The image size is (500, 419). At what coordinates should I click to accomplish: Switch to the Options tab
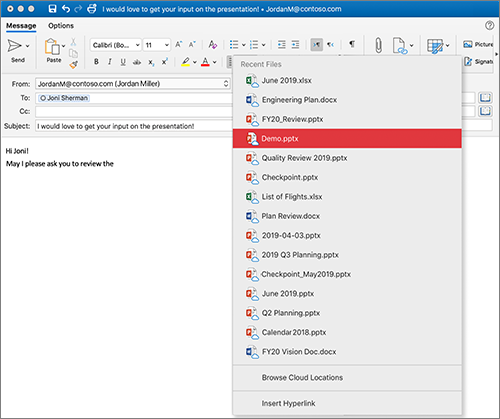tap(61, 26)
